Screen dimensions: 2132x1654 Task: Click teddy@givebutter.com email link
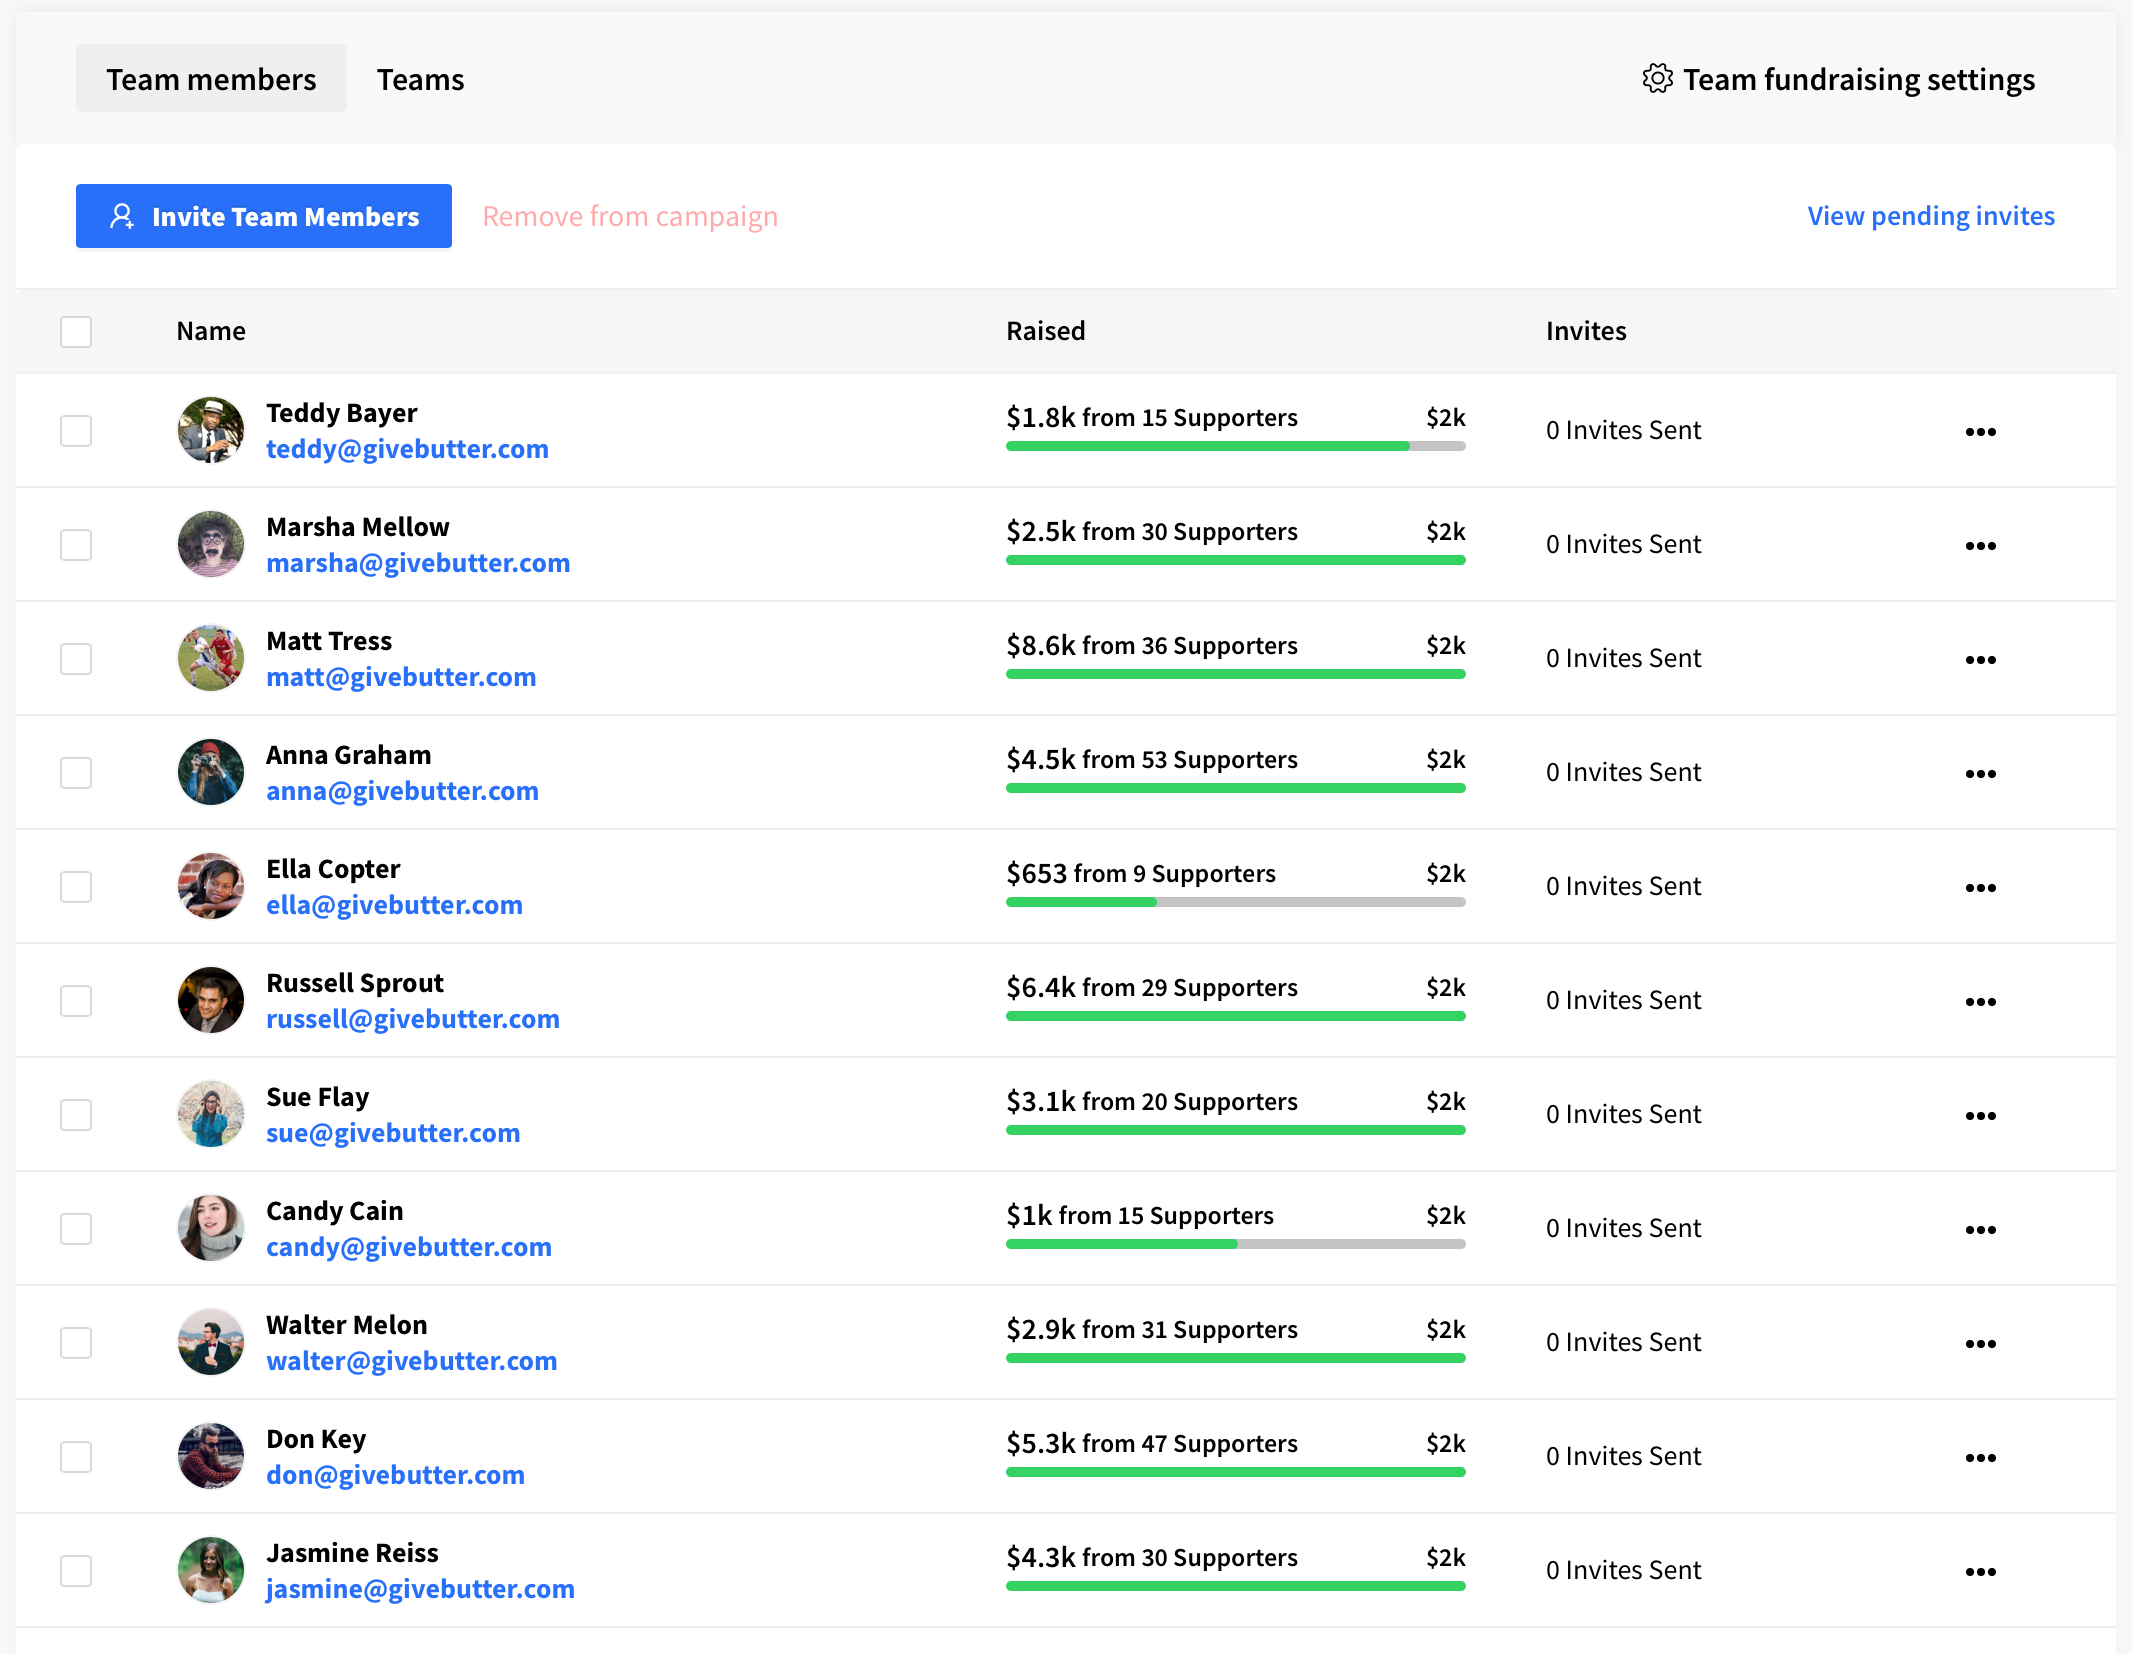pyautogui.click(x=407, y=449)
